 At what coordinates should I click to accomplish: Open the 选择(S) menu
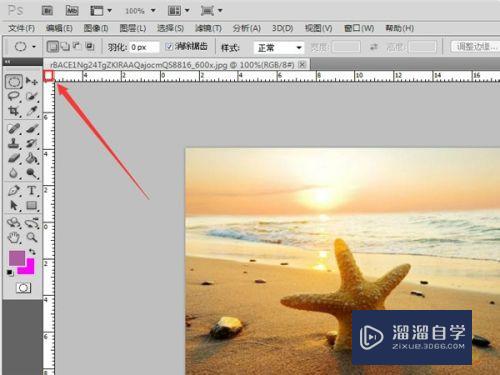pos(171,28)
